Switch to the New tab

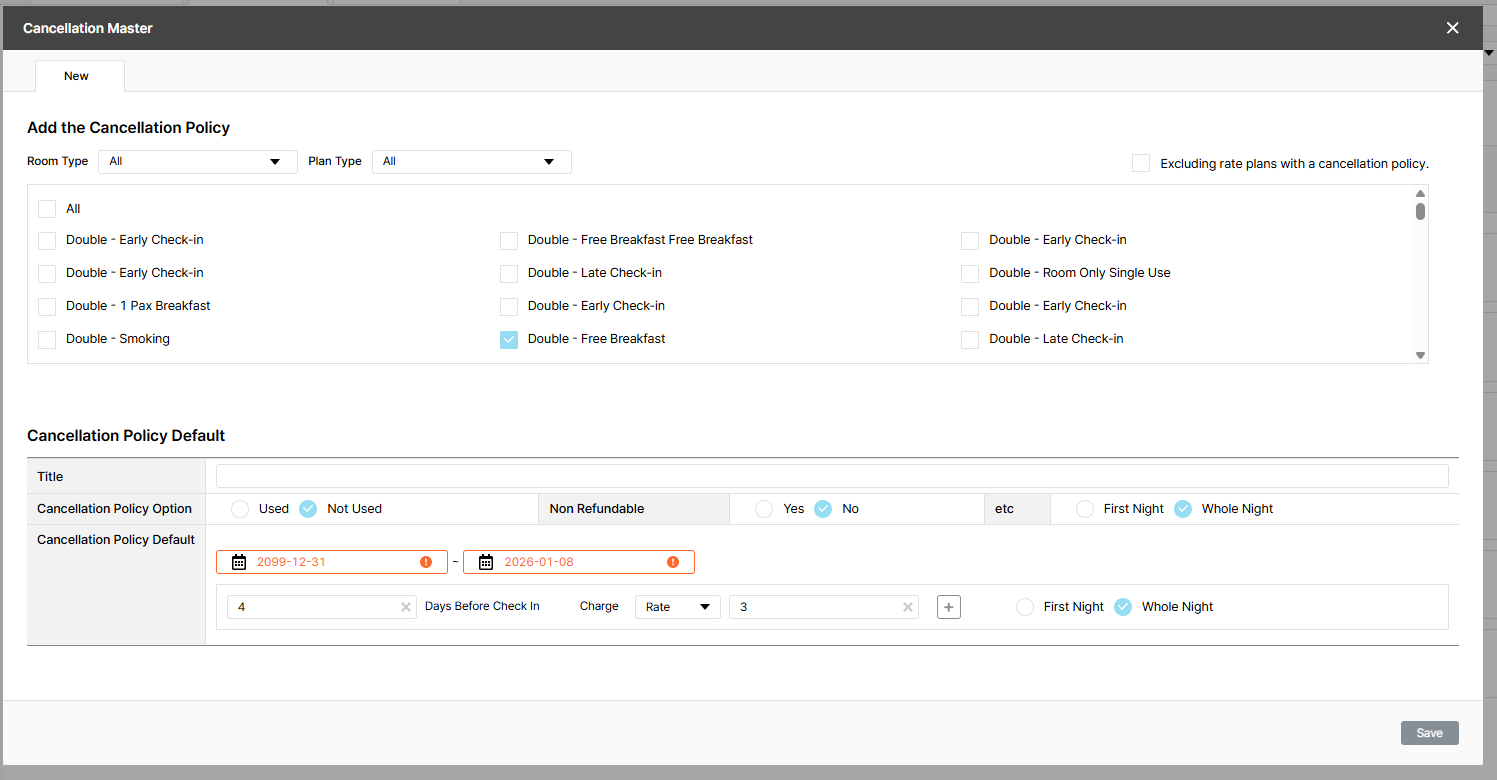pyautogui.click(x=77, y=76)
